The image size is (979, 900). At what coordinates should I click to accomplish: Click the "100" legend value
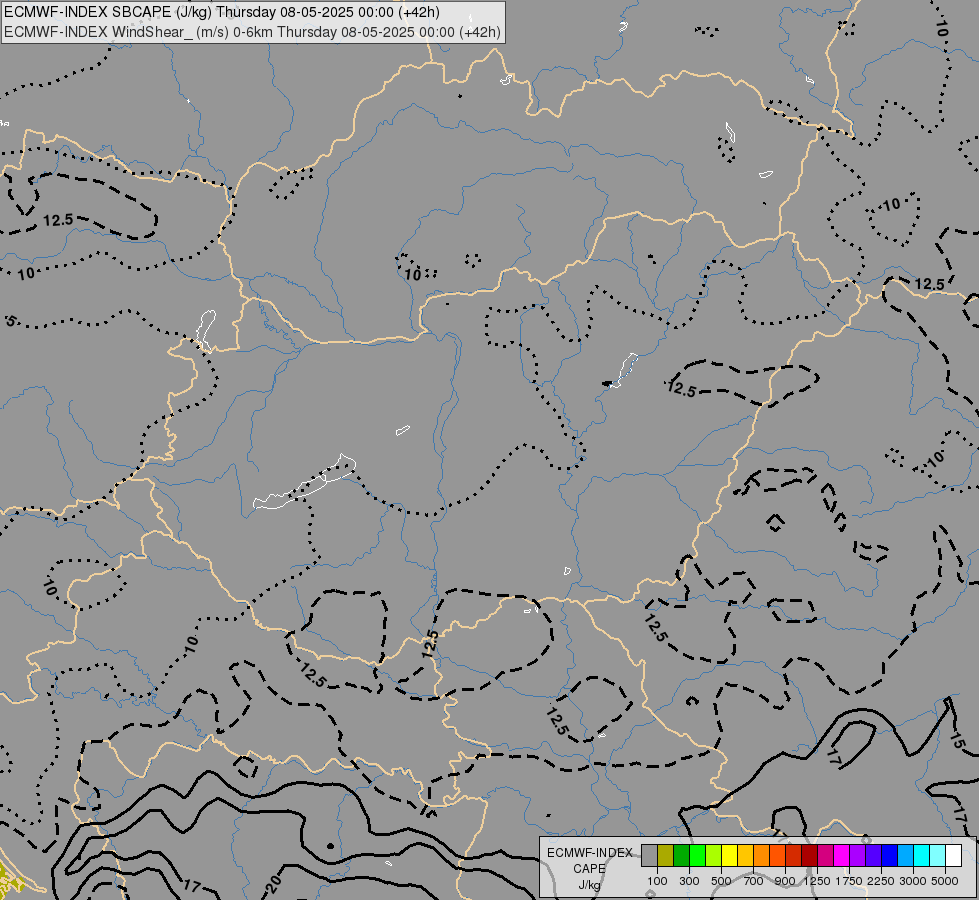[x=657, y=881]
